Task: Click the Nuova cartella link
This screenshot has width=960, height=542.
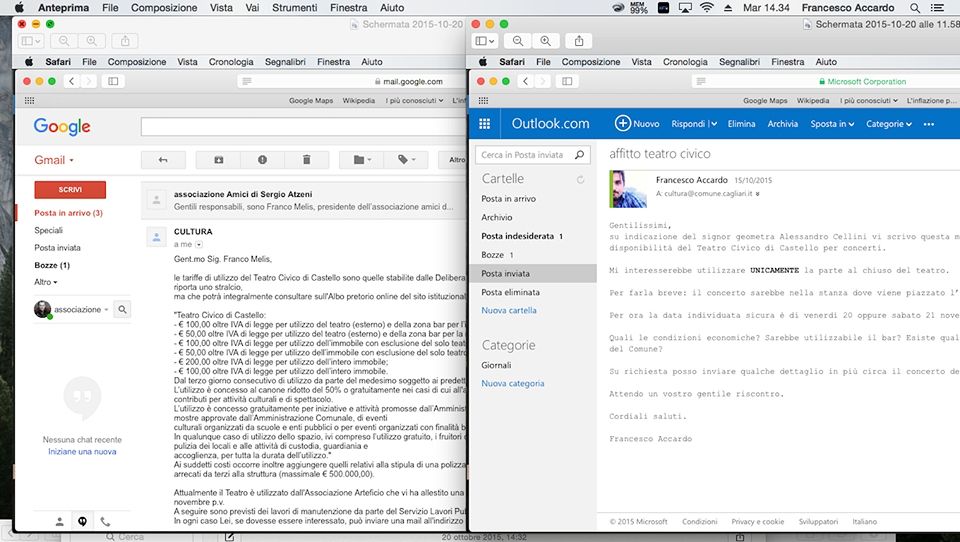Action: pyautogui.click(x=509, y=311)
